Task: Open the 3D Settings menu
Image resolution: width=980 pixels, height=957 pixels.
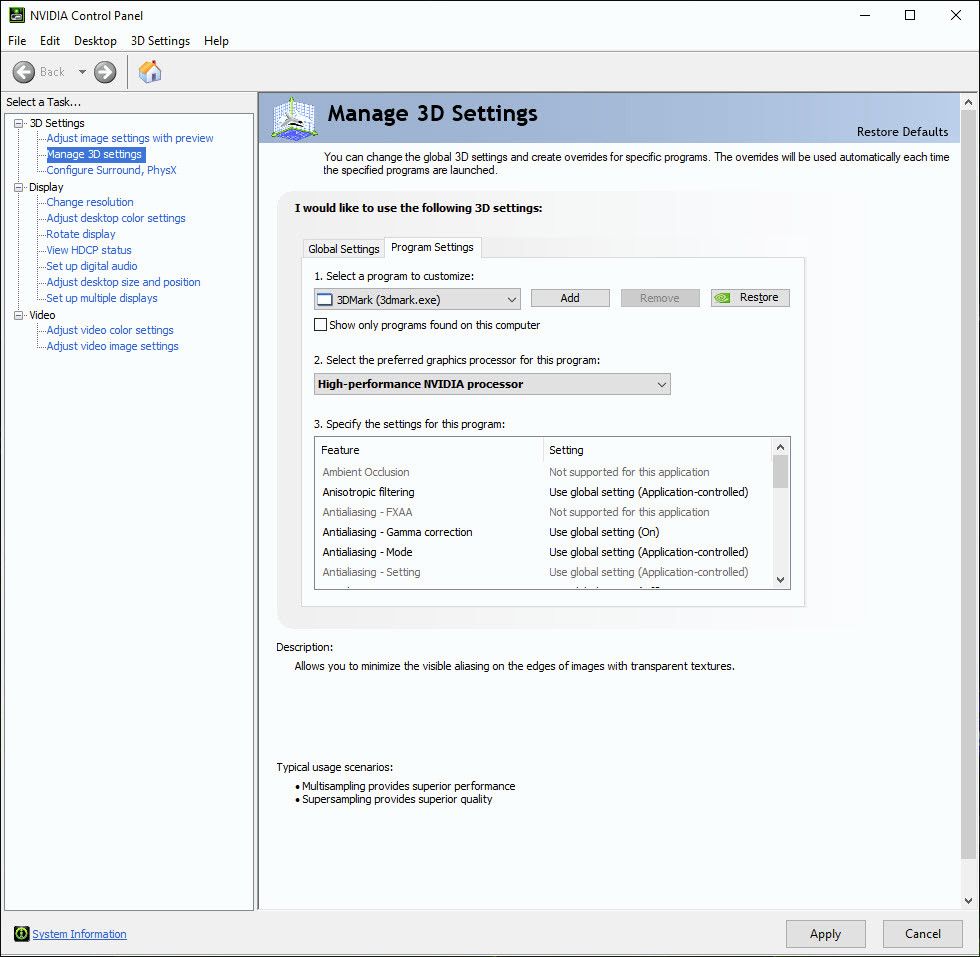Action: coord(160,41)
